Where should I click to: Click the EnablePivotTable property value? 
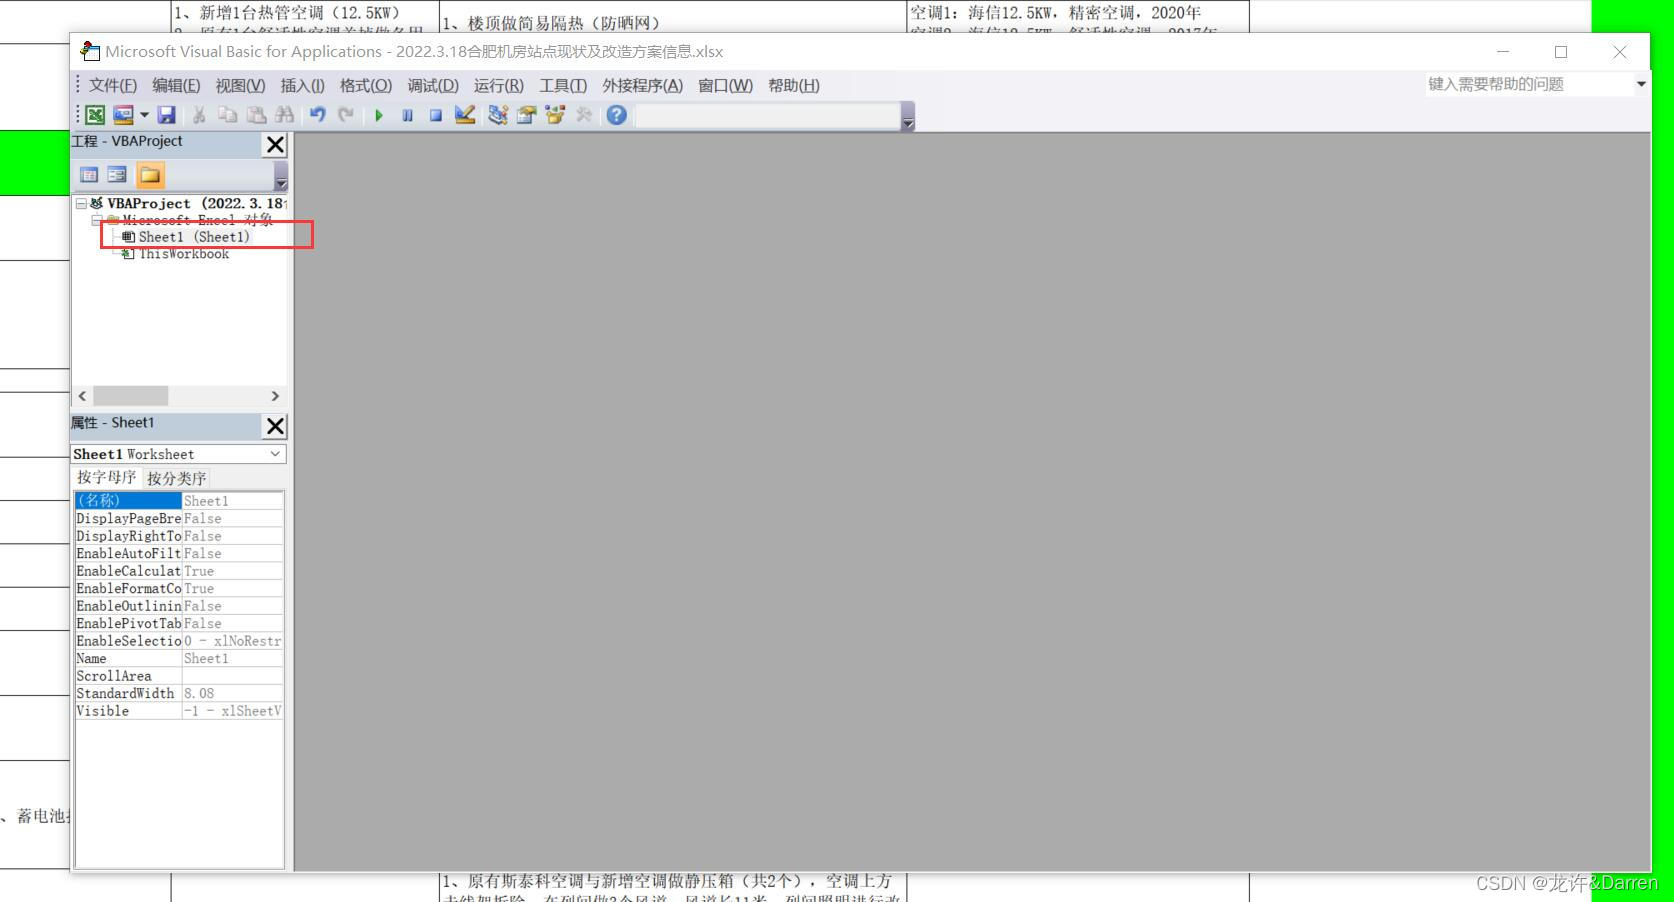232,624
